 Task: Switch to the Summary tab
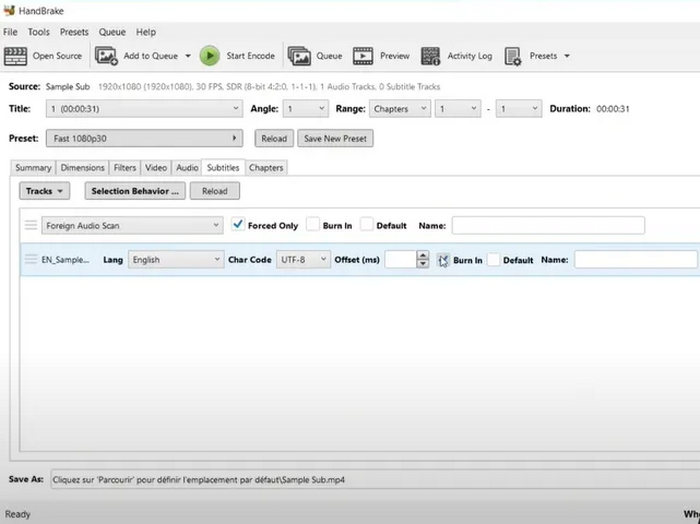(x=33, y=168)
